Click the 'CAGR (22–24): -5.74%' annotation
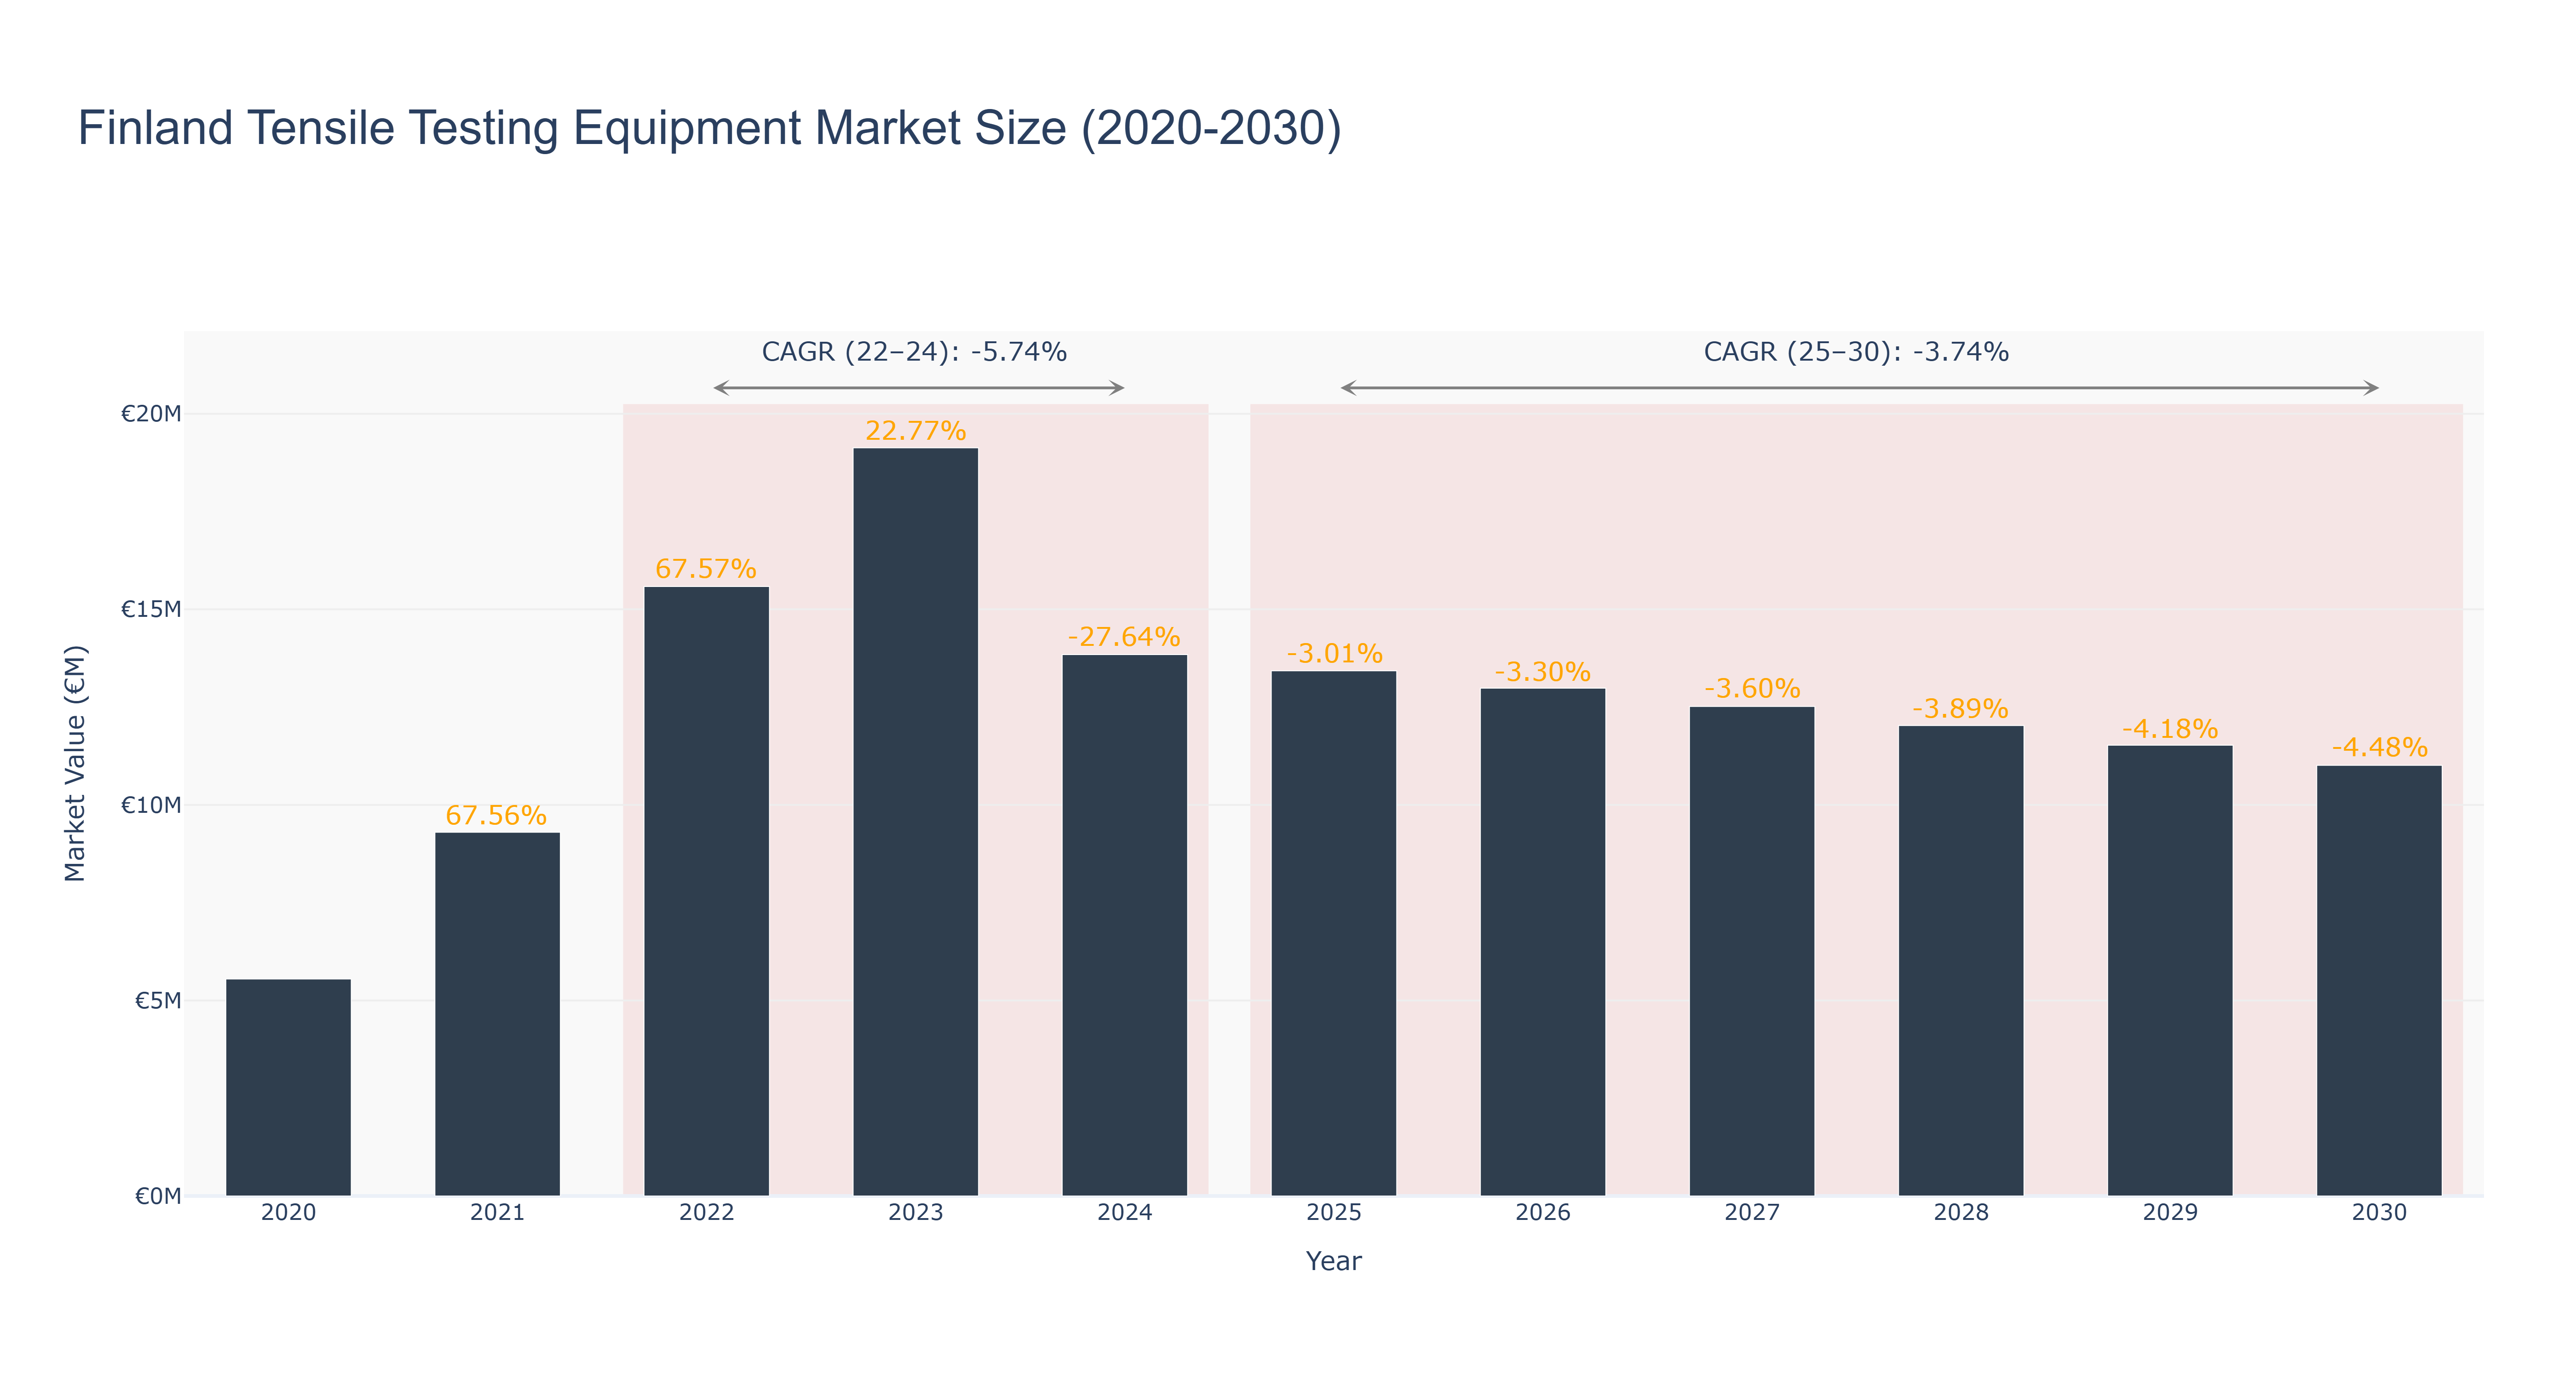Screen dimensions: 2576x1380 914,352
